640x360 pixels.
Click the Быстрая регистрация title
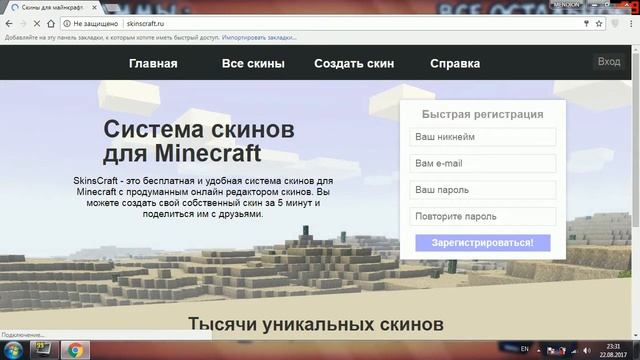point(482,114)
